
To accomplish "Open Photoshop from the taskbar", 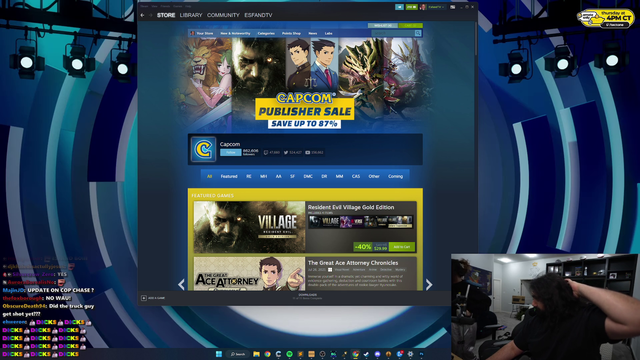I will 421,354.
